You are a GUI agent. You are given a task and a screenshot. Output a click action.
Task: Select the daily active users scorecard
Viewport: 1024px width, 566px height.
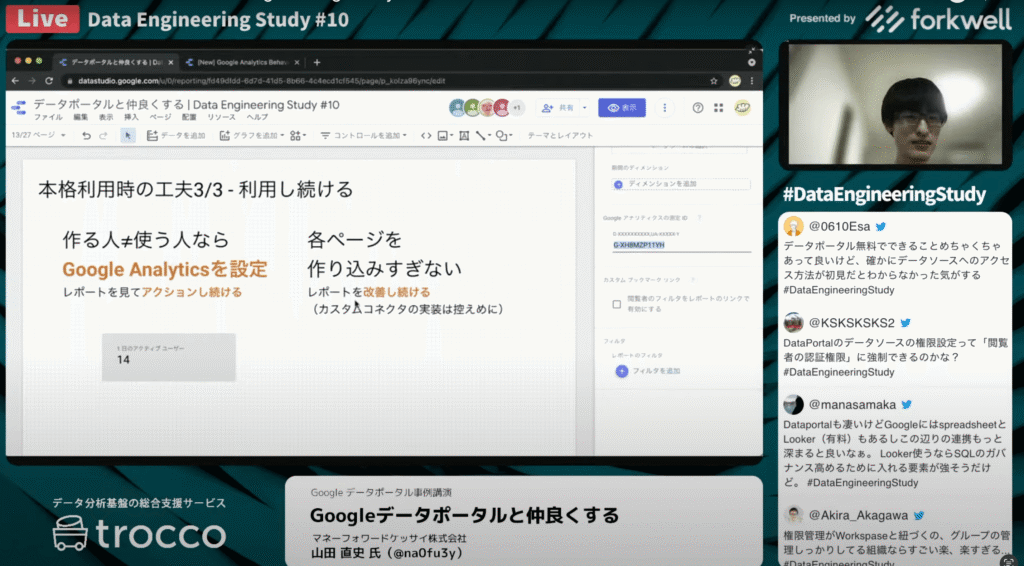168,357
